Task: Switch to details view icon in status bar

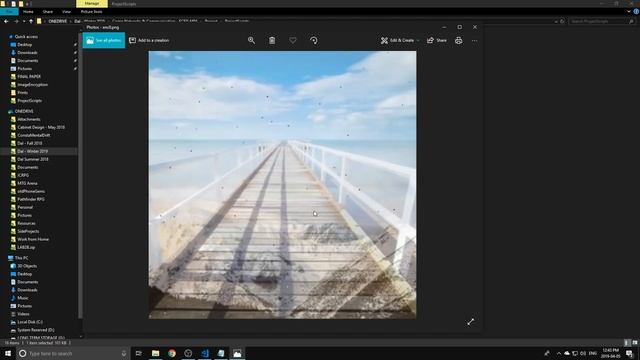Action: [627, 343]
